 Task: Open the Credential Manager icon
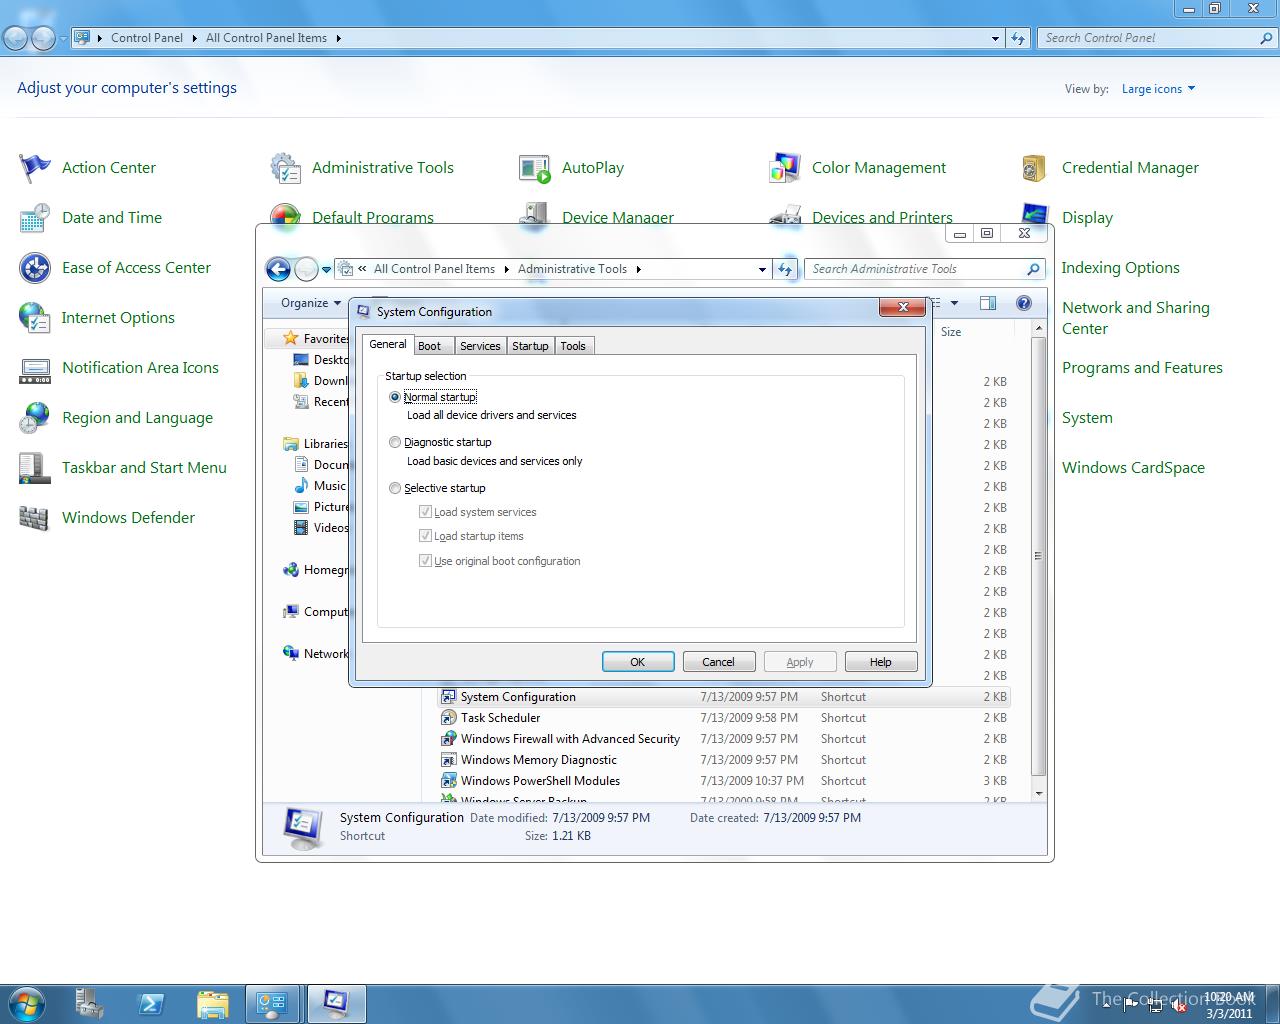tap(1035, 168)
